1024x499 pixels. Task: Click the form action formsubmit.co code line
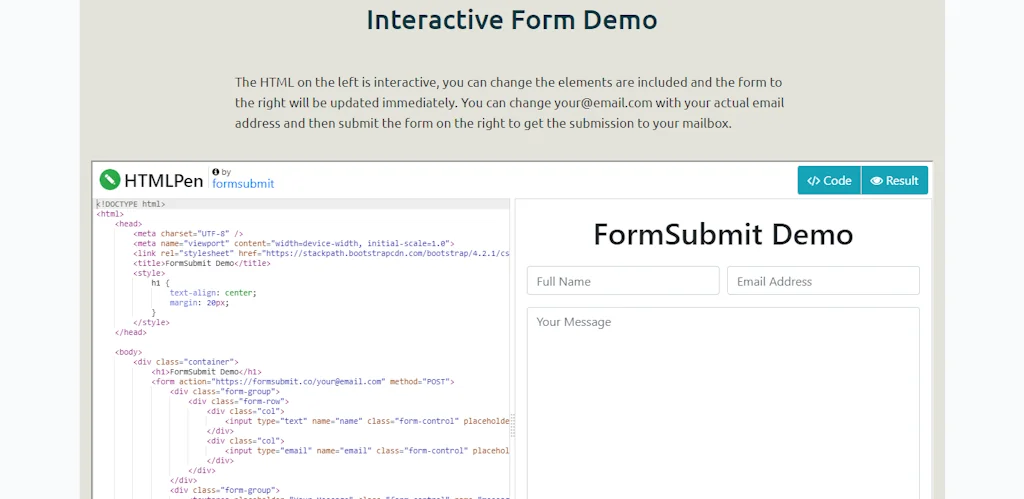pyautogui.click(x=303, y=381)
